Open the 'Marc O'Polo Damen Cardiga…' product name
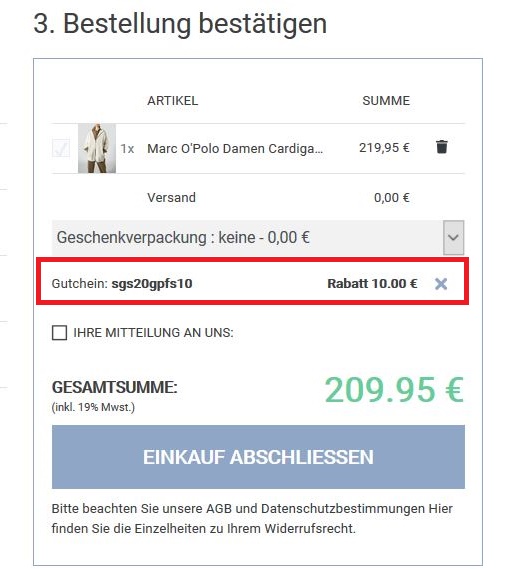 point(235,148)
